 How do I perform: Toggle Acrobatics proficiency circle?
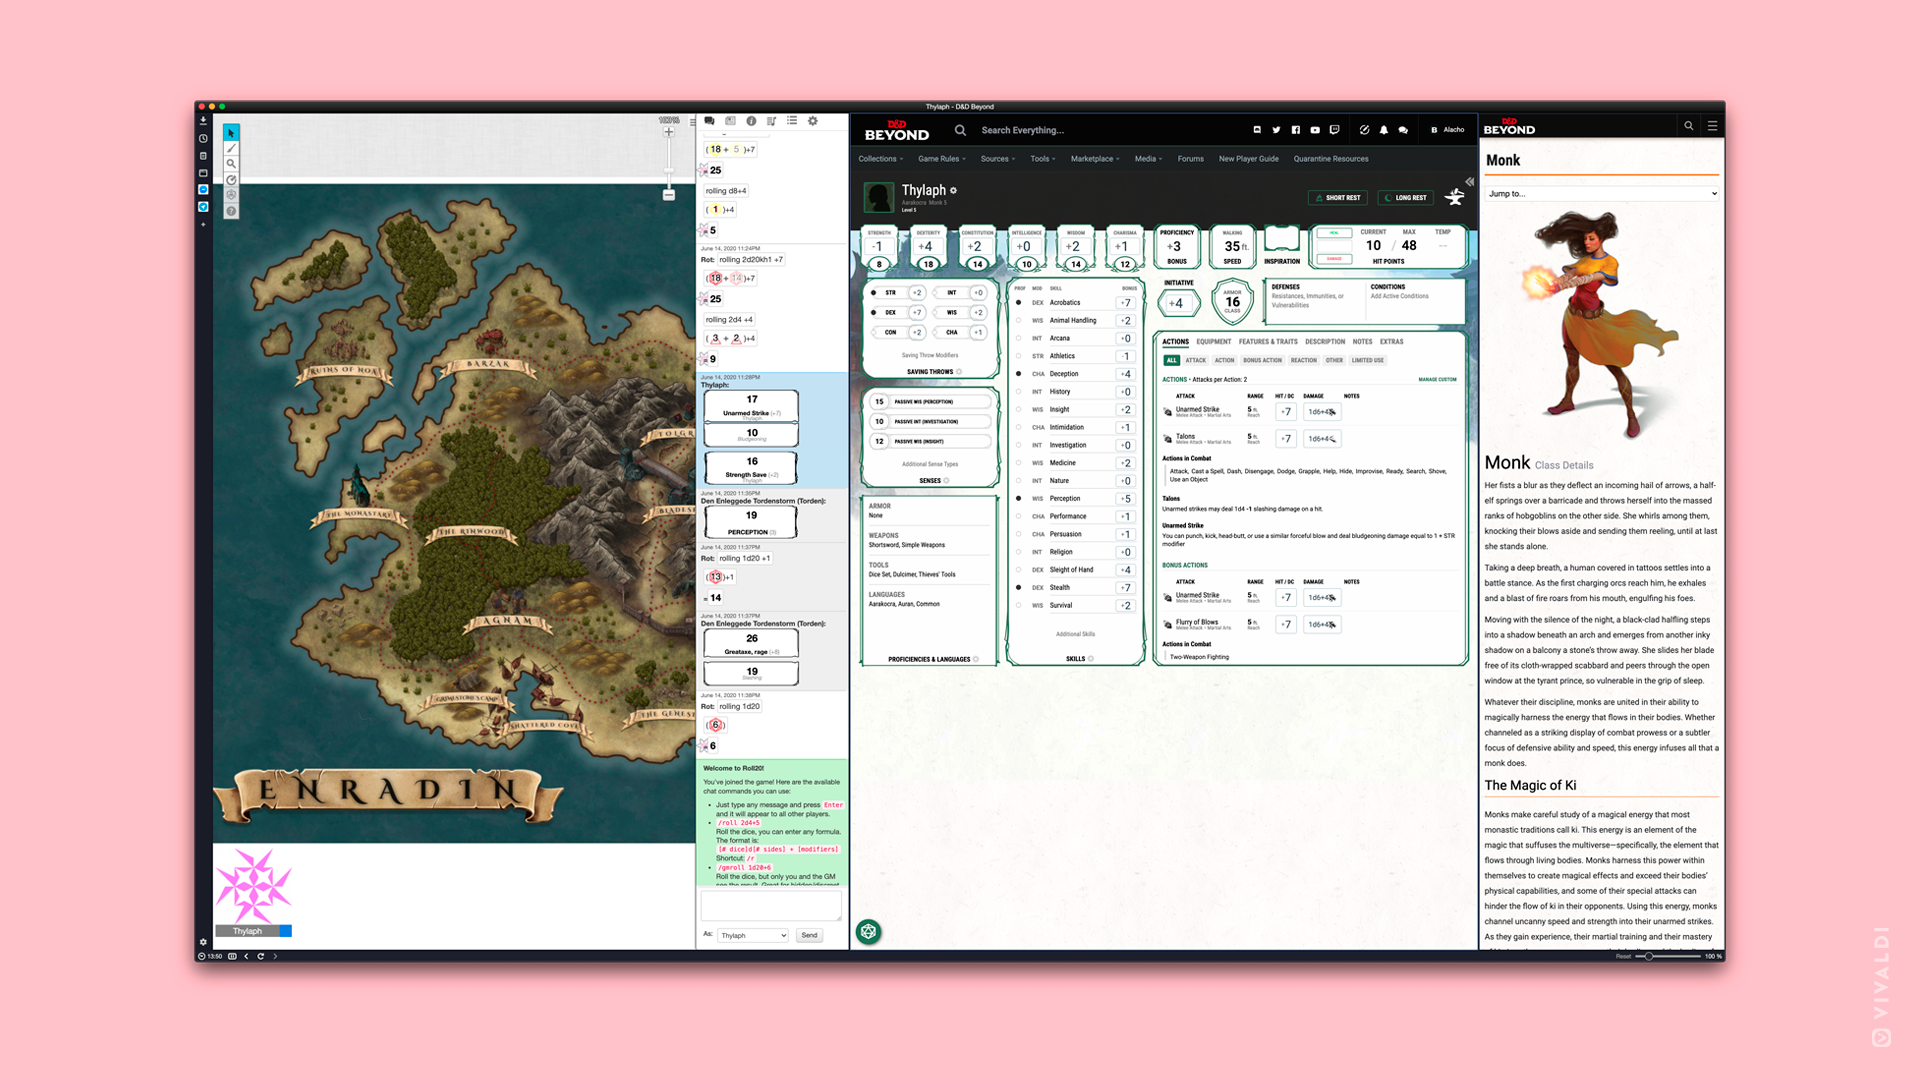[1019, 303]
